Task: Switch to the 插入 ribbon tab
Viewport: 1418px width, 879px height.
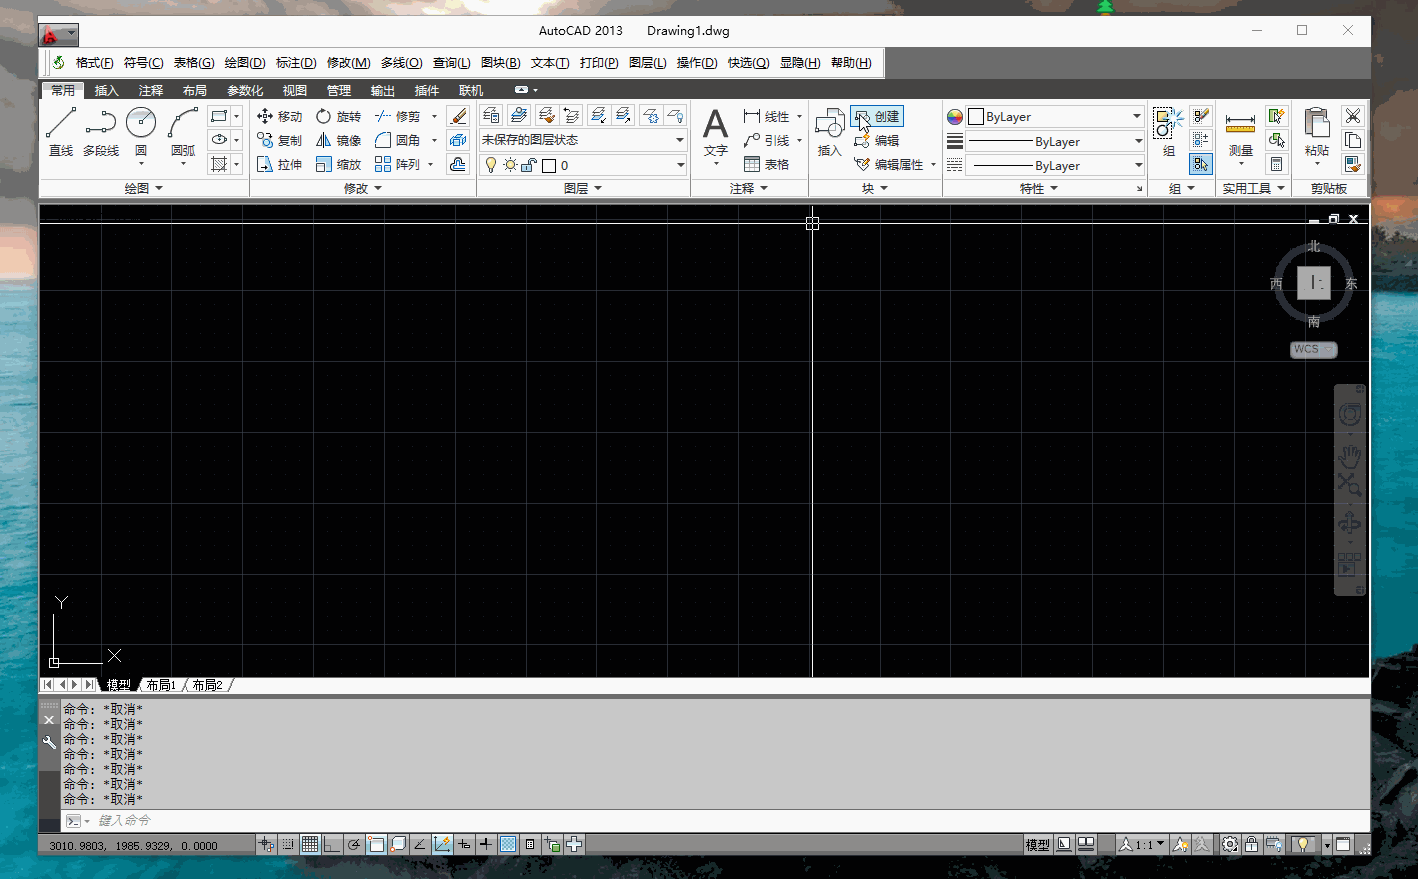Action: 106,90
